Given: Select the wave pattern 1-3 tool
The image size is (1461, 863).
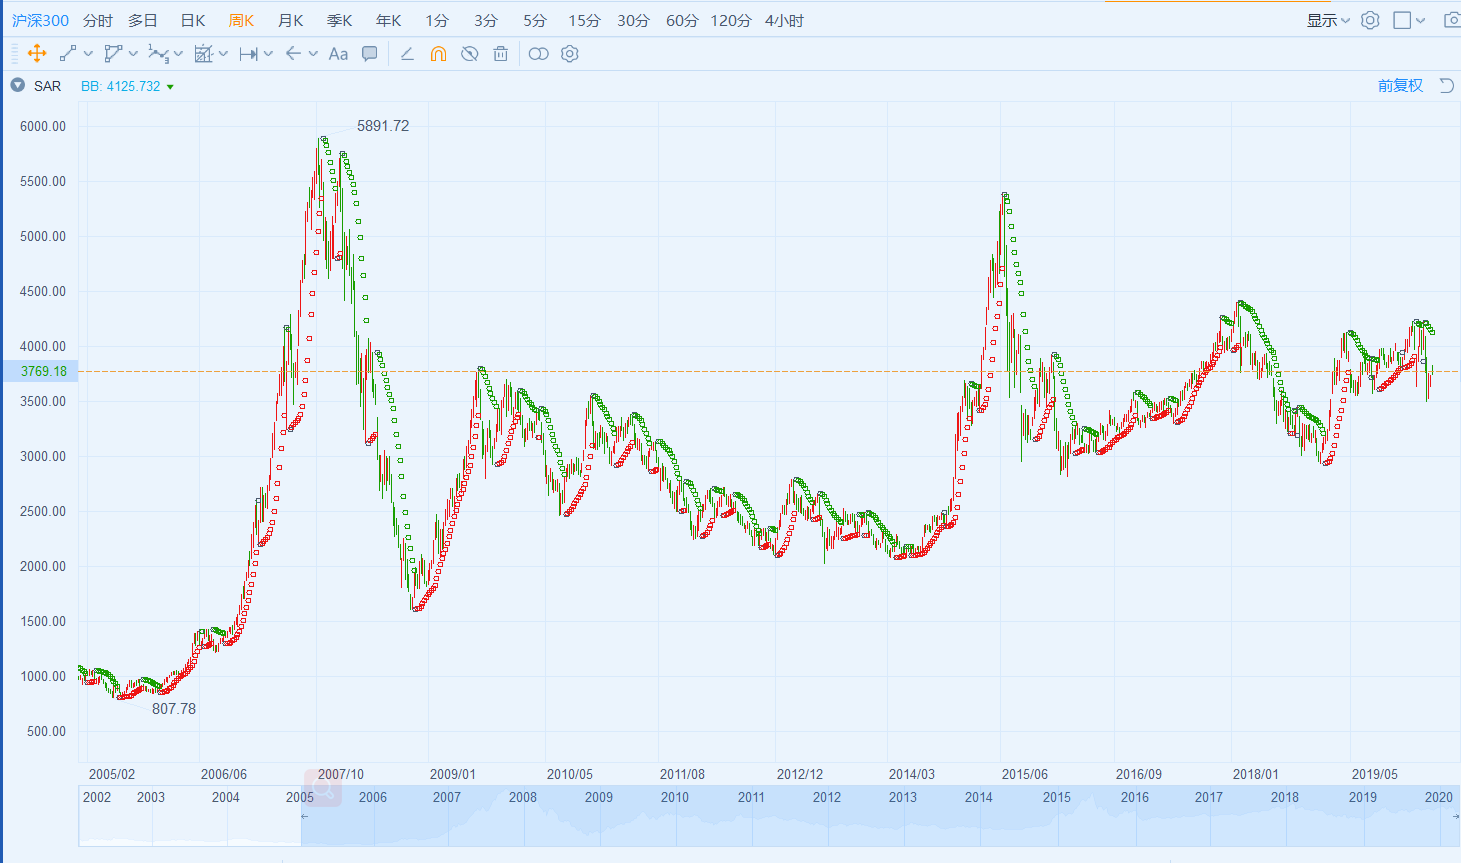Looking at the screenshot, I should (x=158, y=54).
